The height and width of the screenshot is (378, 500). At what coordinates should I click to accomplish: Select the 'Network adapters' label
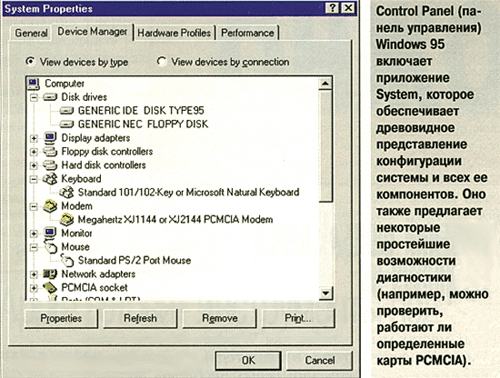tap(98, 274)
